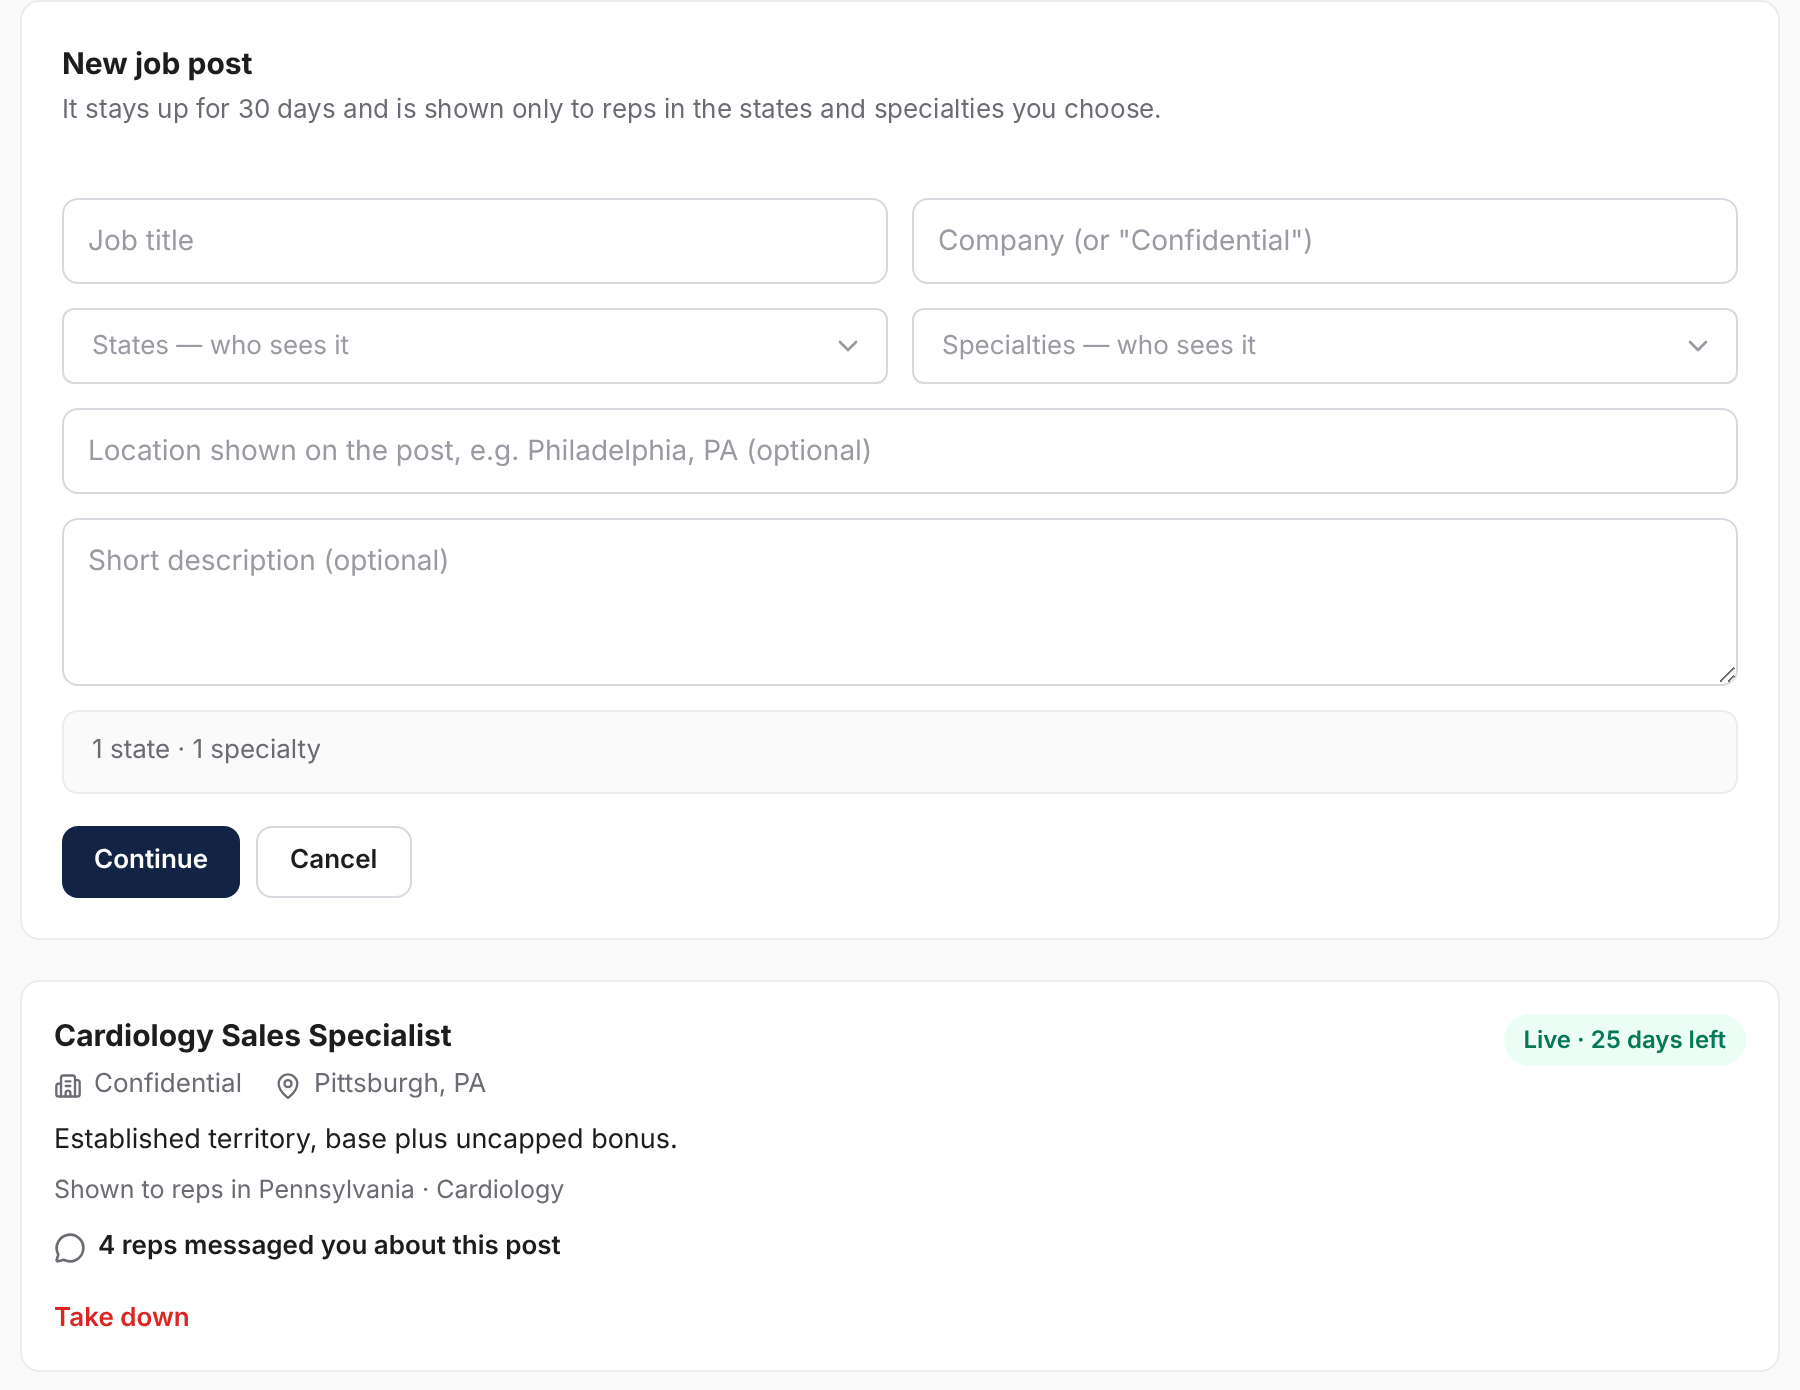Click the location pin icon beside Pittsburgh, PA
This screenshot has width=1800, height=1390.
pyautogui.click(x=288, y=1085)
